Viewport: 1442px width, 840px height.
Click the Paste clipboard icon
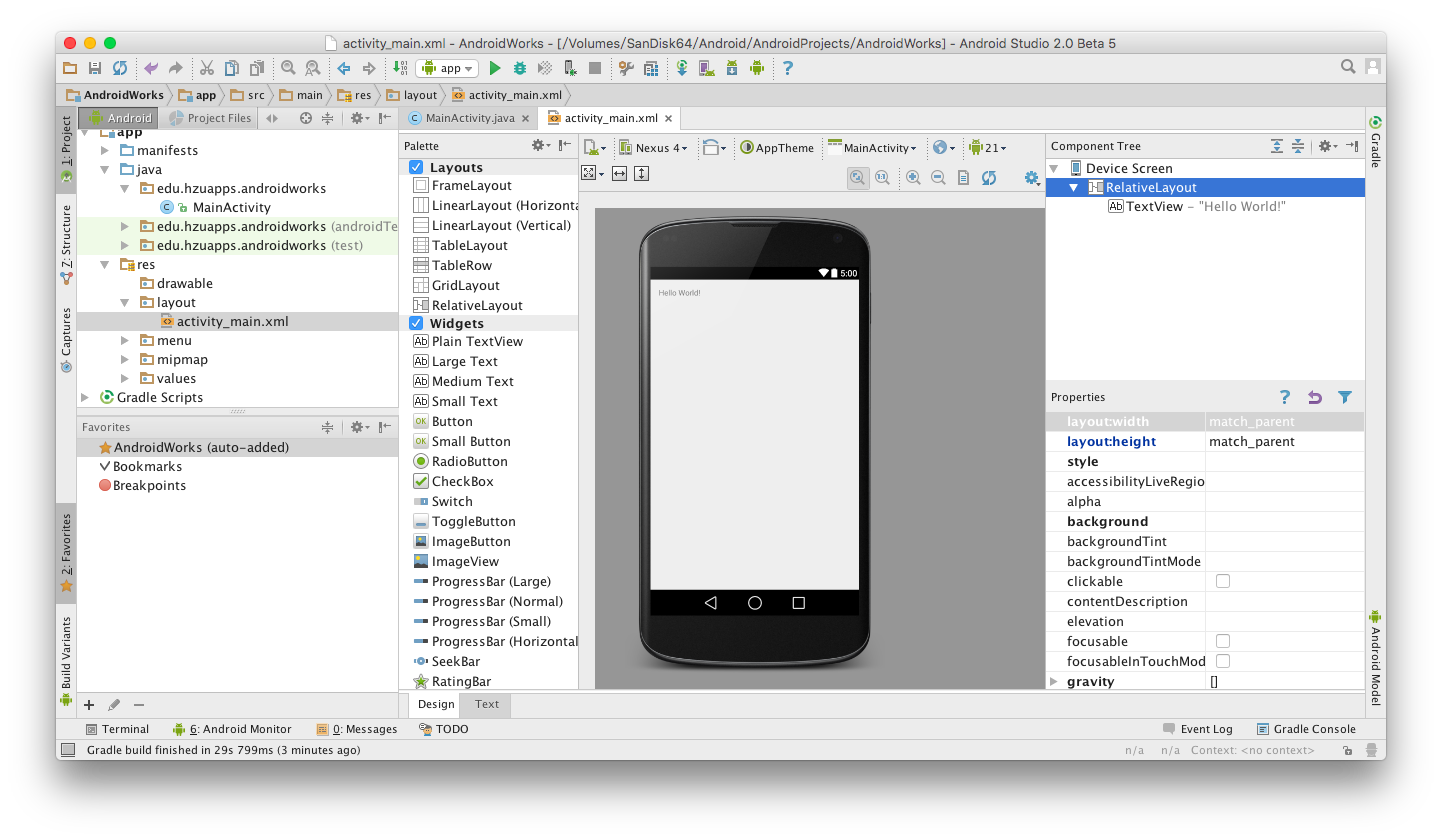click(x=257, y=68)
